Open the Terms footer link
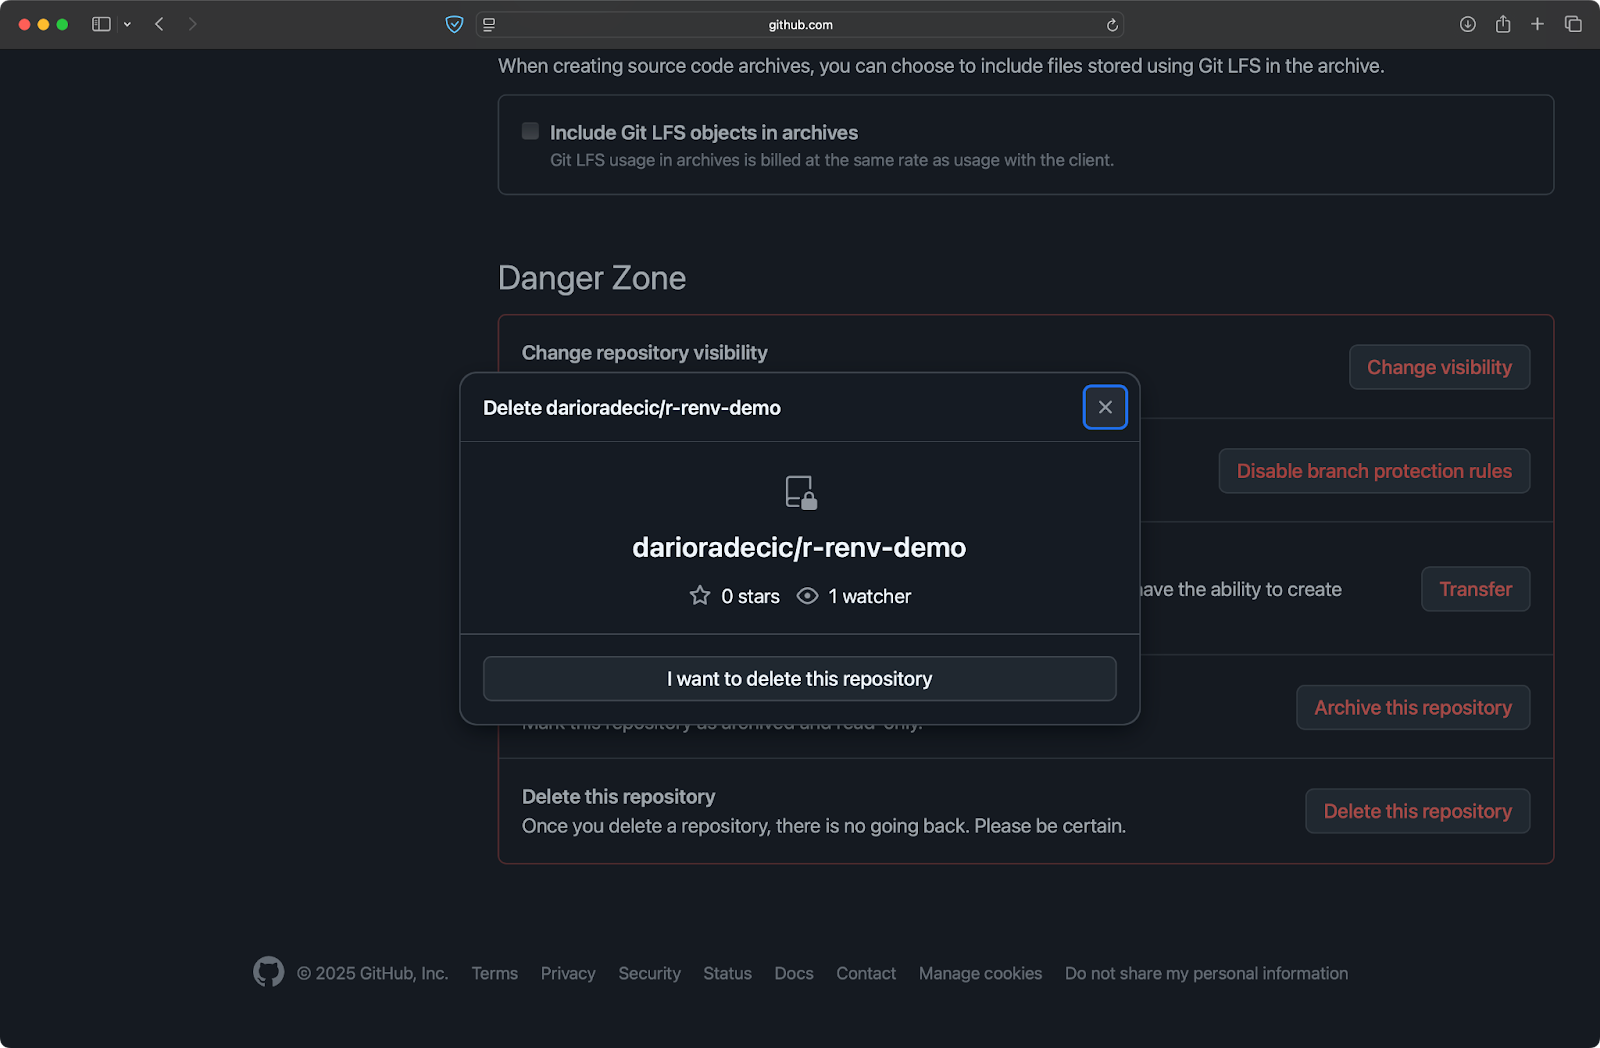The width and height of the screenshot is (1600, 1048). point(495,973)
